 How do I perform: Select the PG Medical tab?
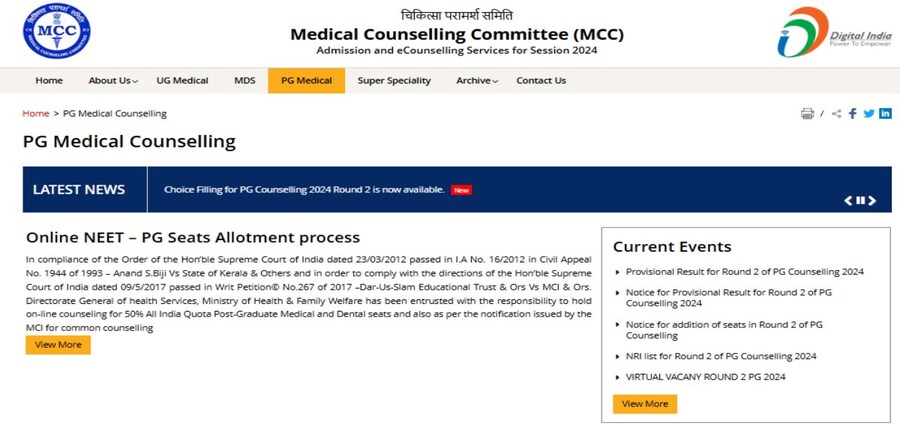point(306,81)
